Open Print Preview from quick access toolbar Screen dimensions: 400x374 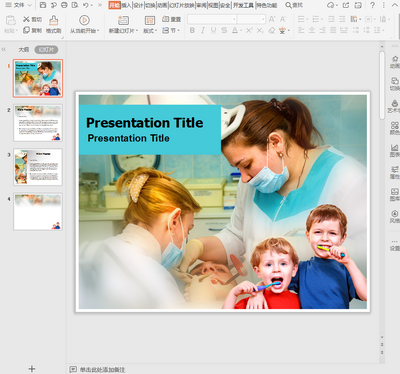coord(75,5)
